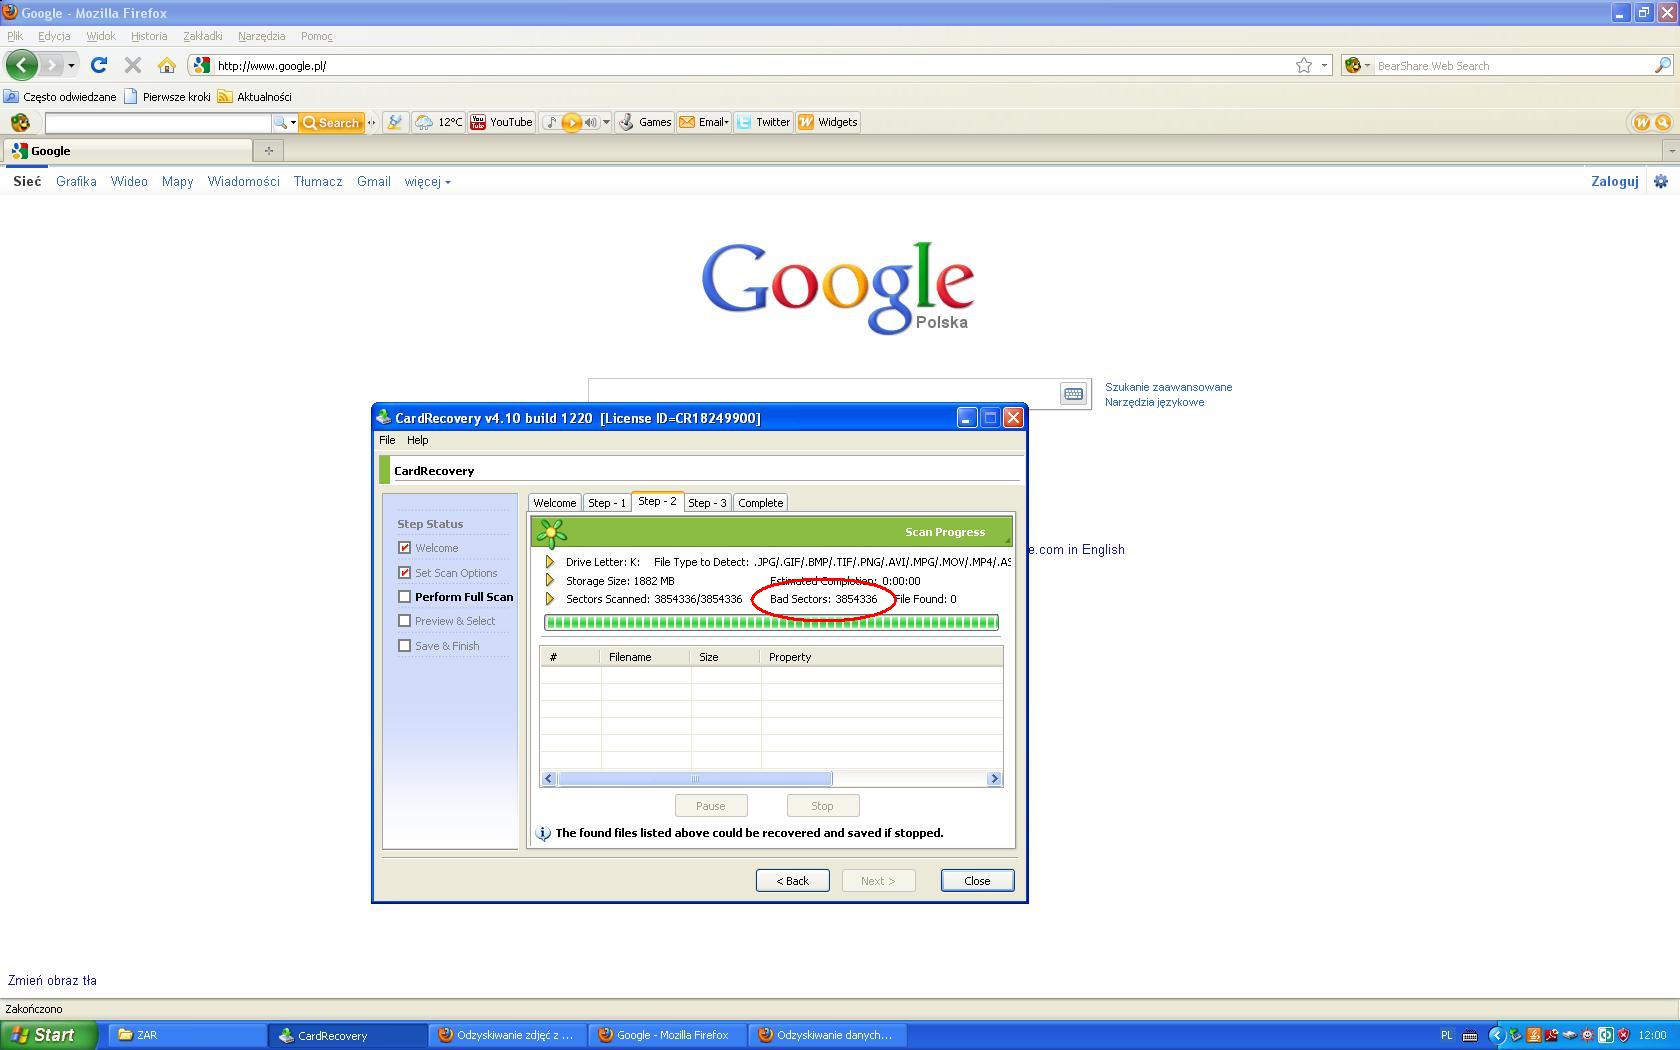Click the BearShare bear logo on the toolbar

pyautogui.click(x=19, y=122)
